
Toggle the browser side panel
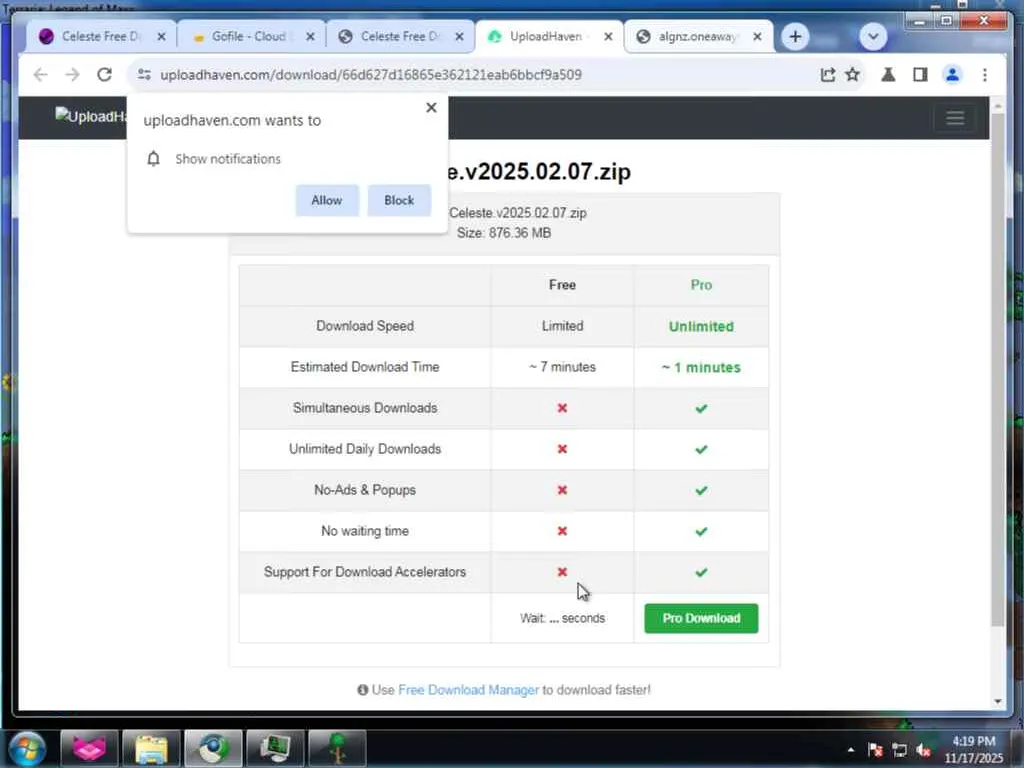920,74
